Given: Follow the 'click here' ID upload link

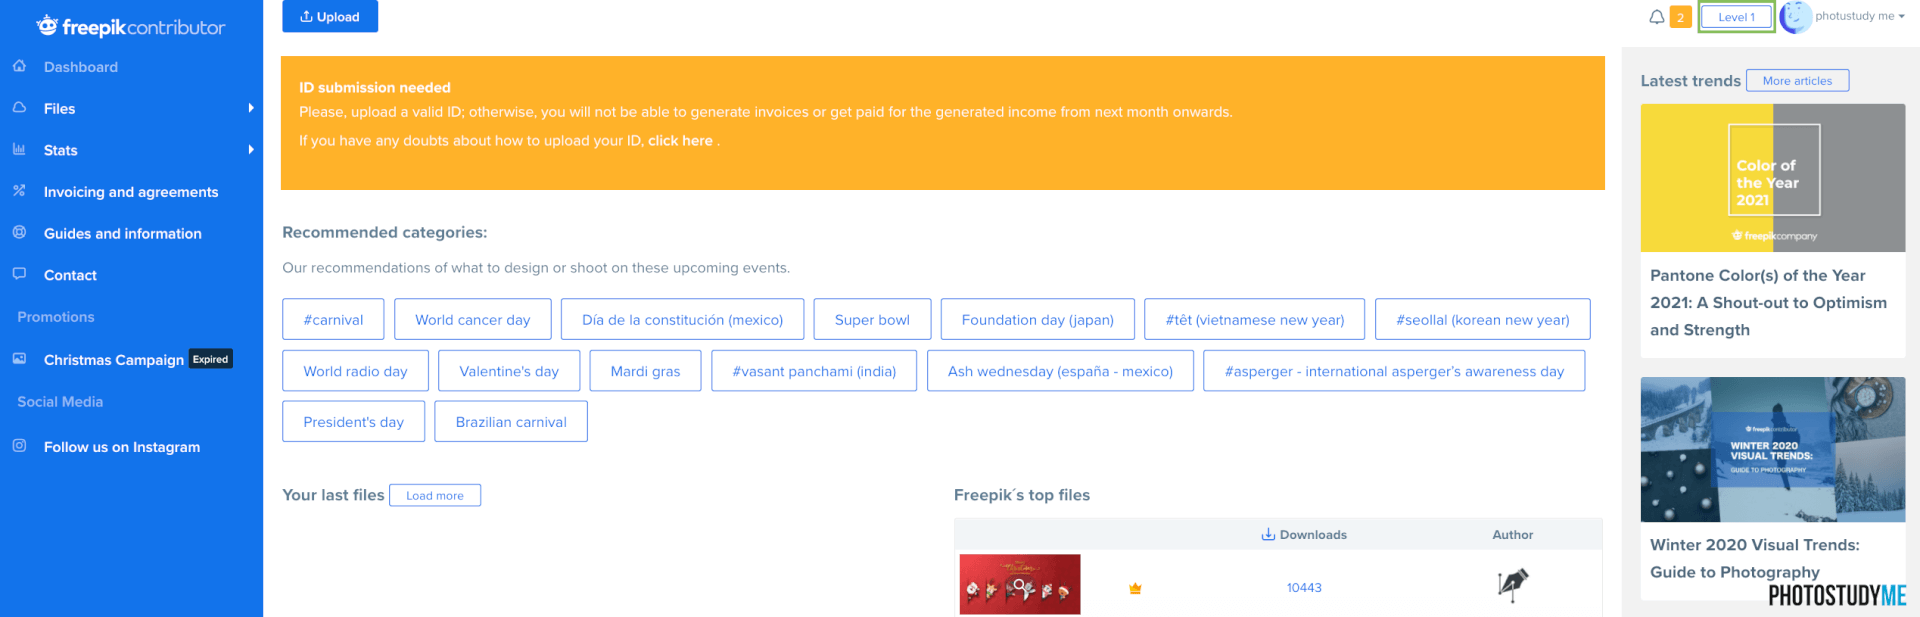Looking at the screenshot, I should (680, 141).
